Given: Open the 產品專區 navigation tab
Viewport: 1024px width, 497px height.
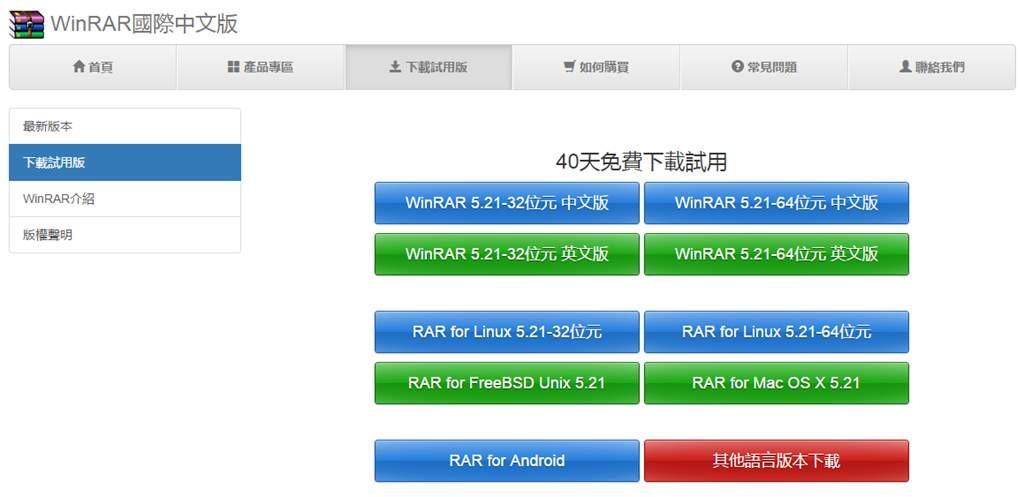Looking at the screenshot, I should [261, 67].
